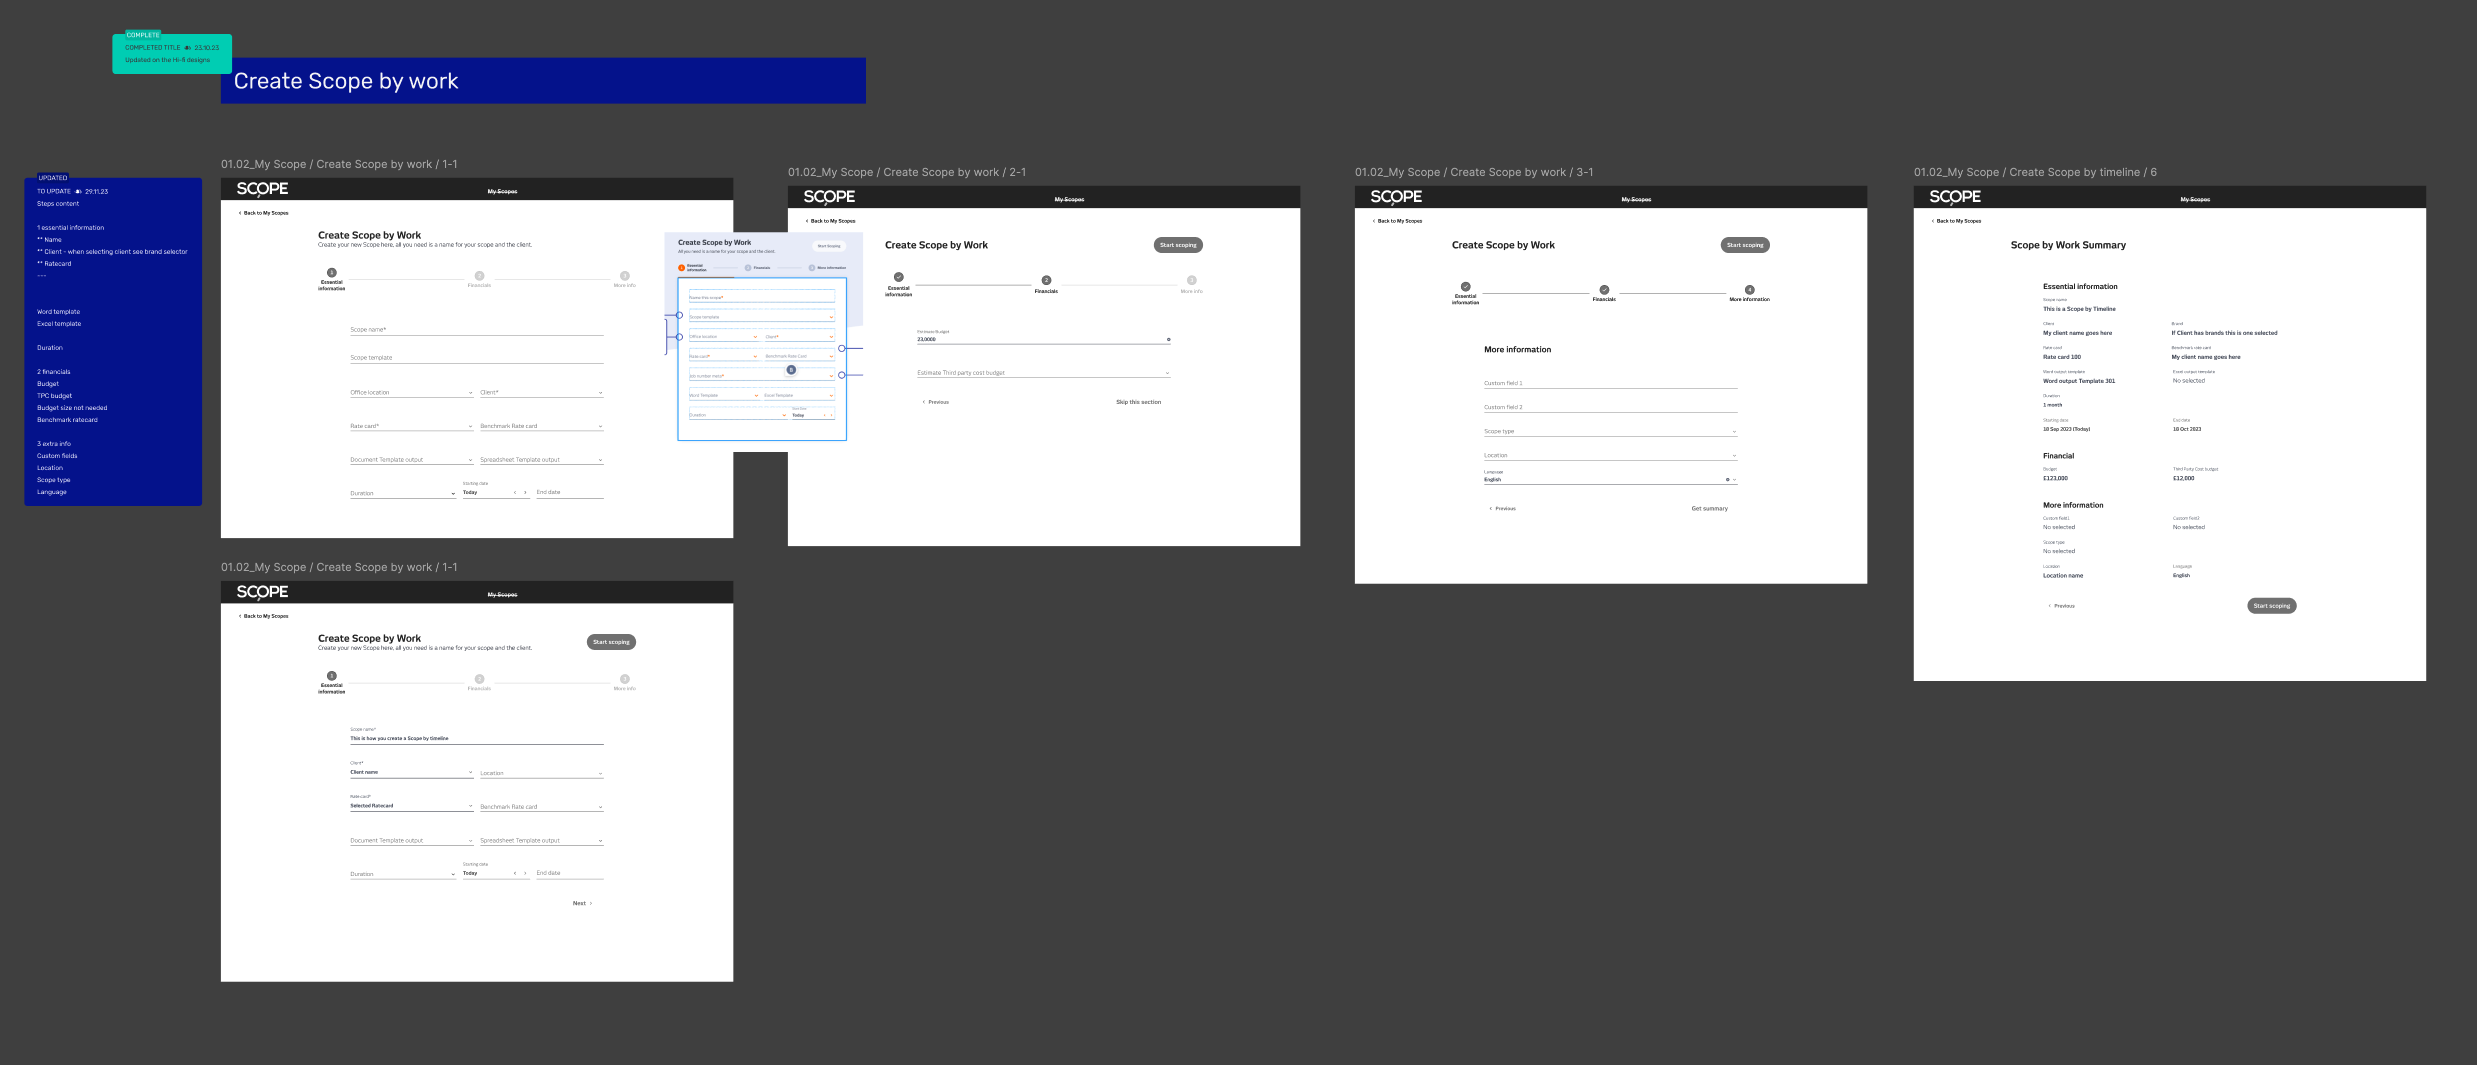The image size is (2477, 1065).
Task: Click the Essential information checkmark circle in the 2-1 frame
Action: 899,277
